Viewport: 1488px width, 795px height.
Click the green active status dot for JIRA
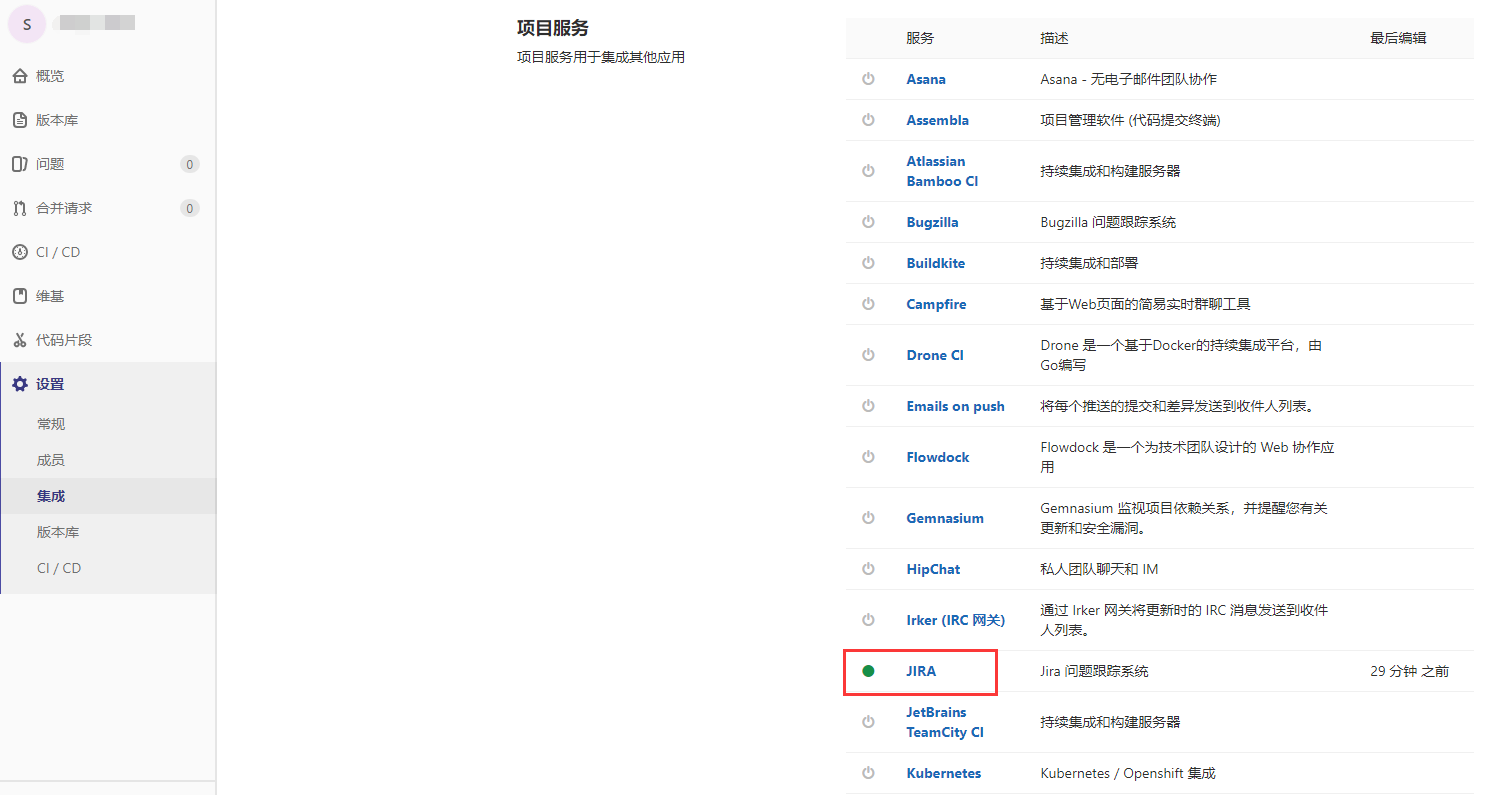tap(868, 671)
